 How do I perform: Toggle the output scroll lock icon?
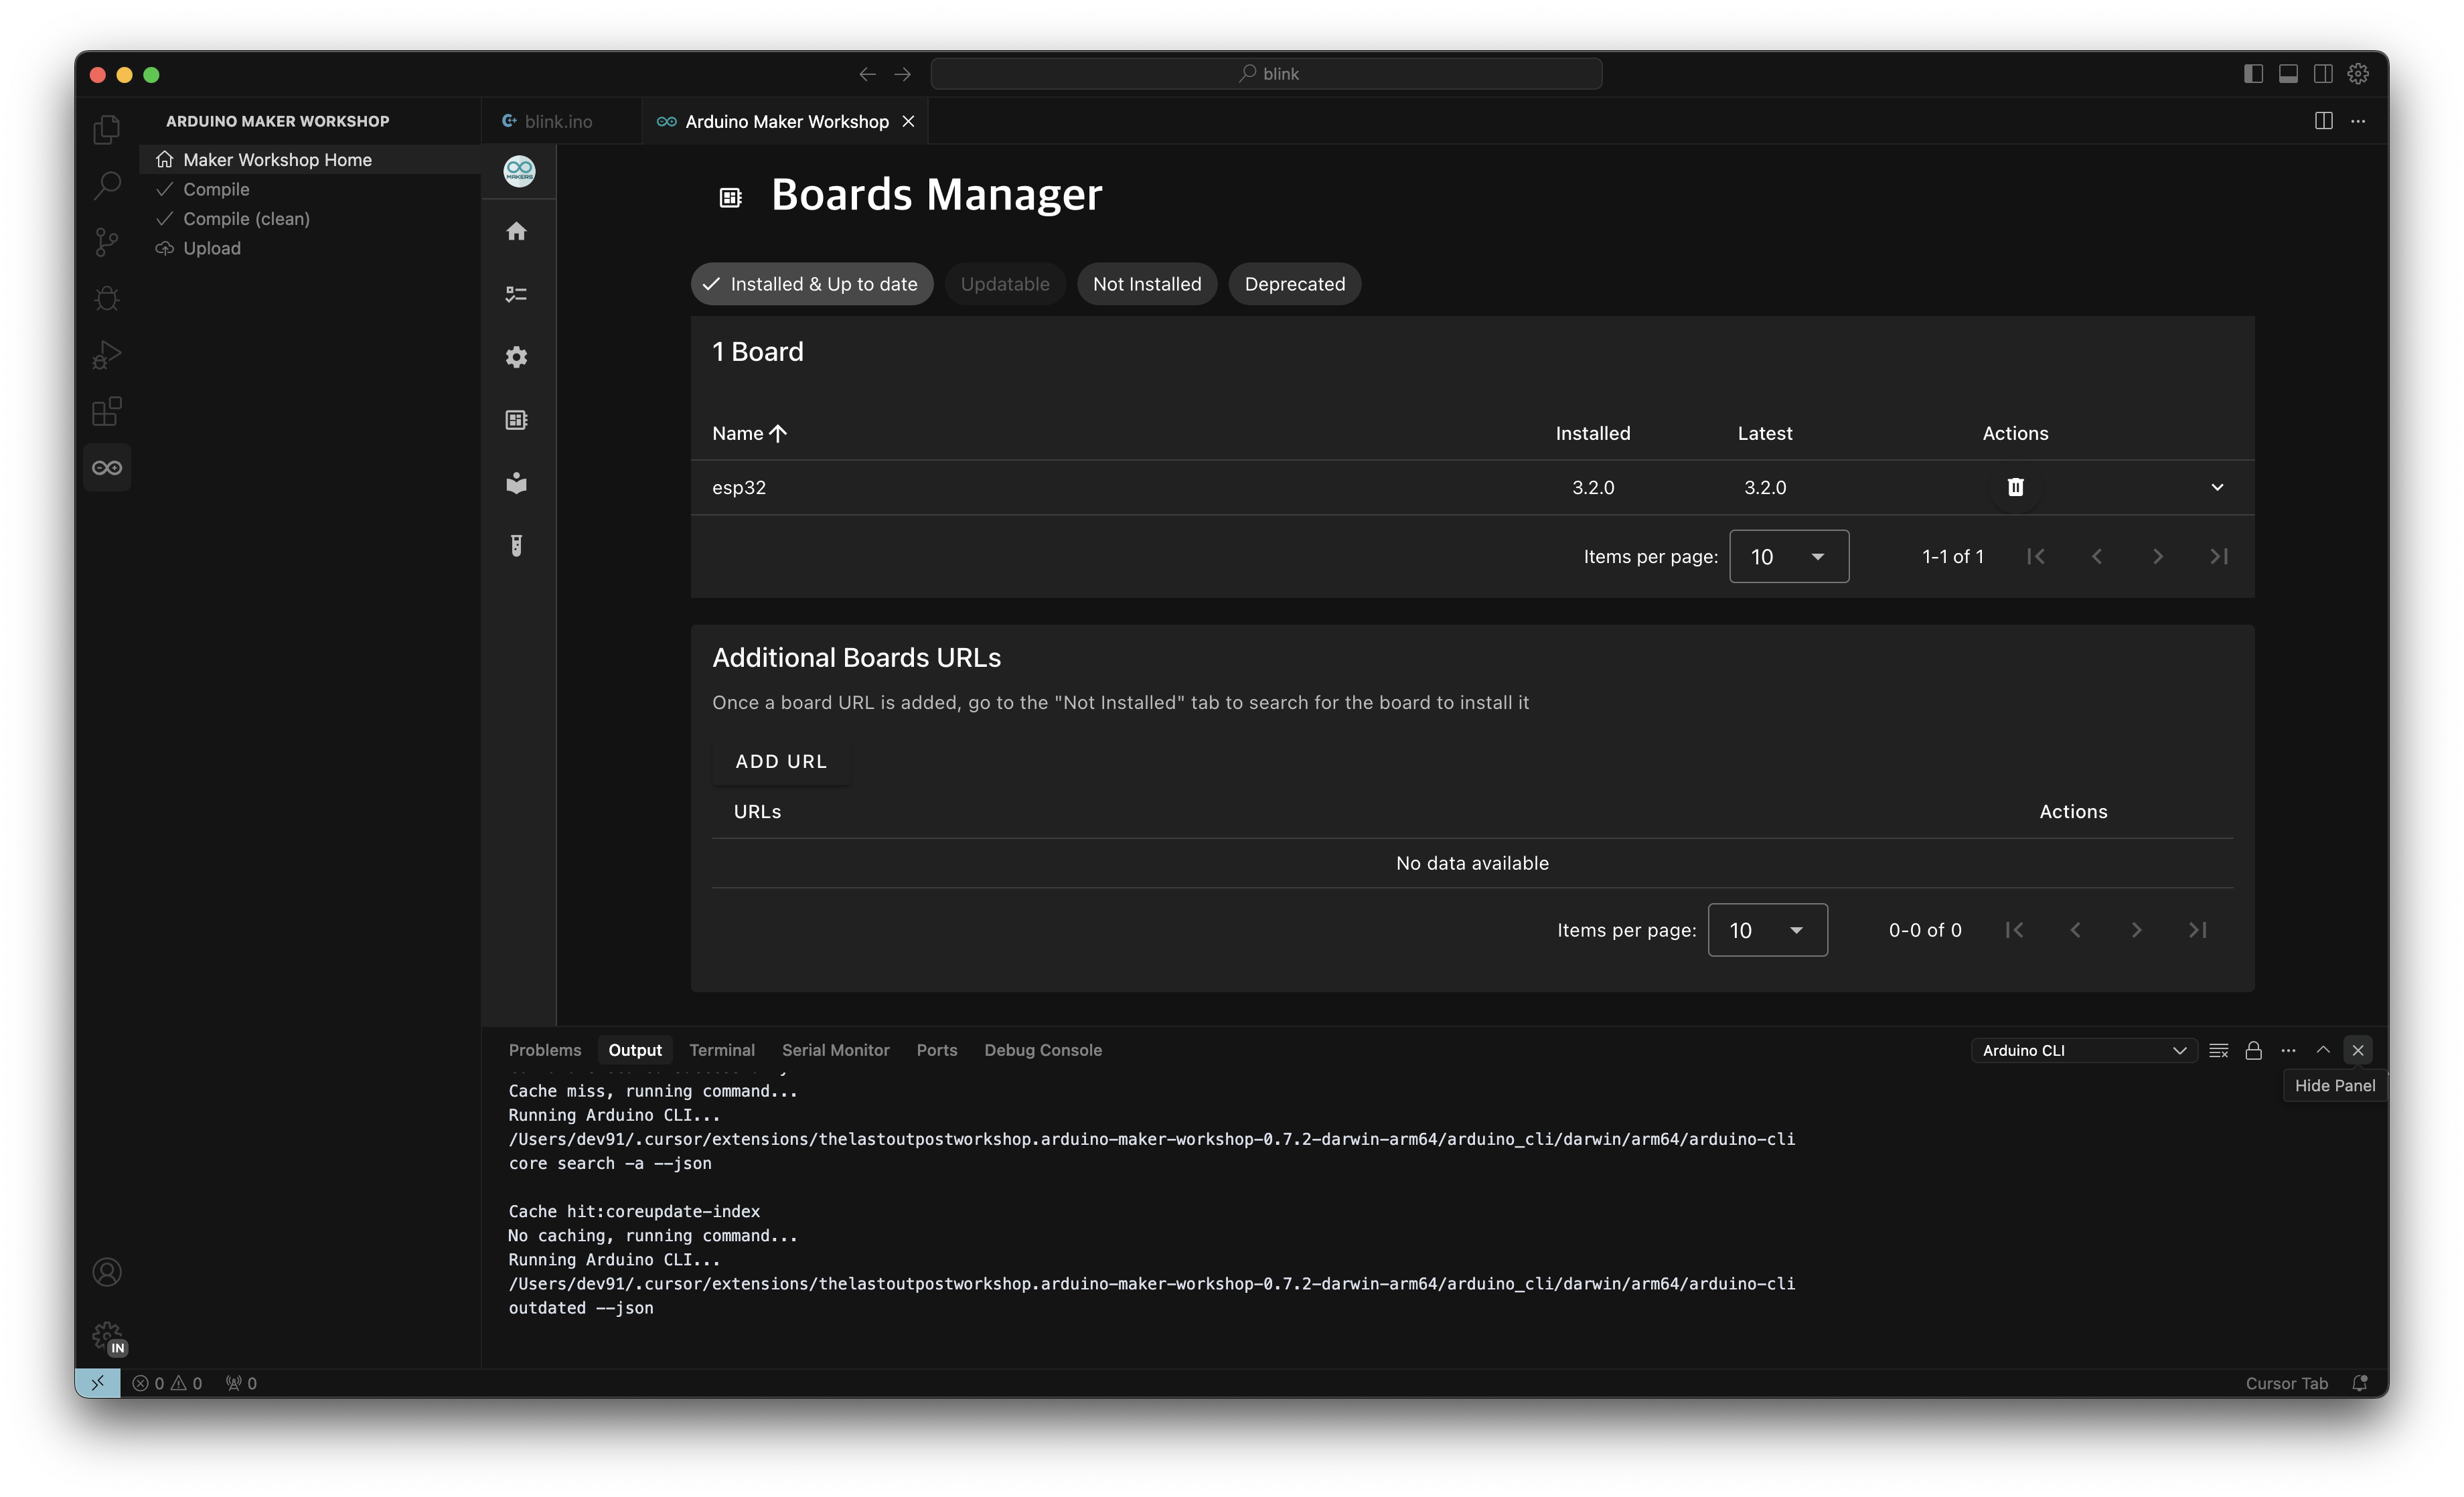tap(2253, 1050)
